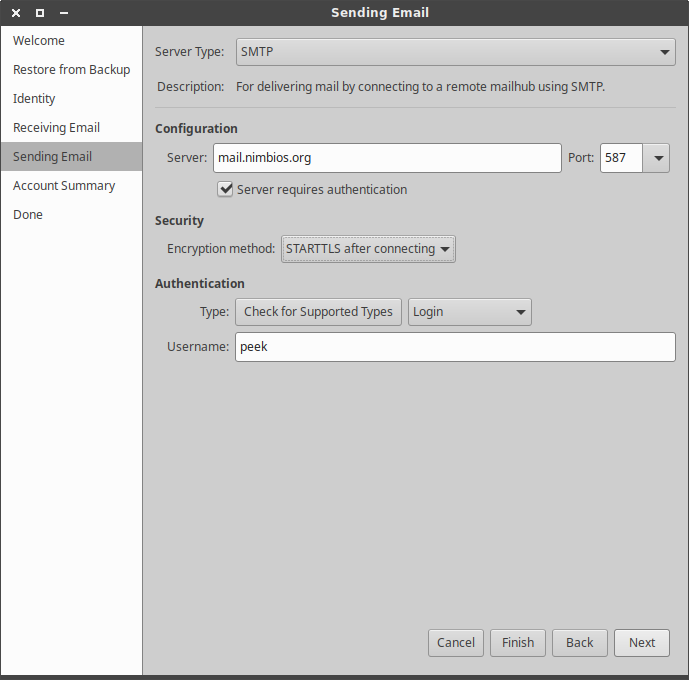Toggle Server requires authentication checkbox
The image size is (689, 680).
(x=226, y=189)
